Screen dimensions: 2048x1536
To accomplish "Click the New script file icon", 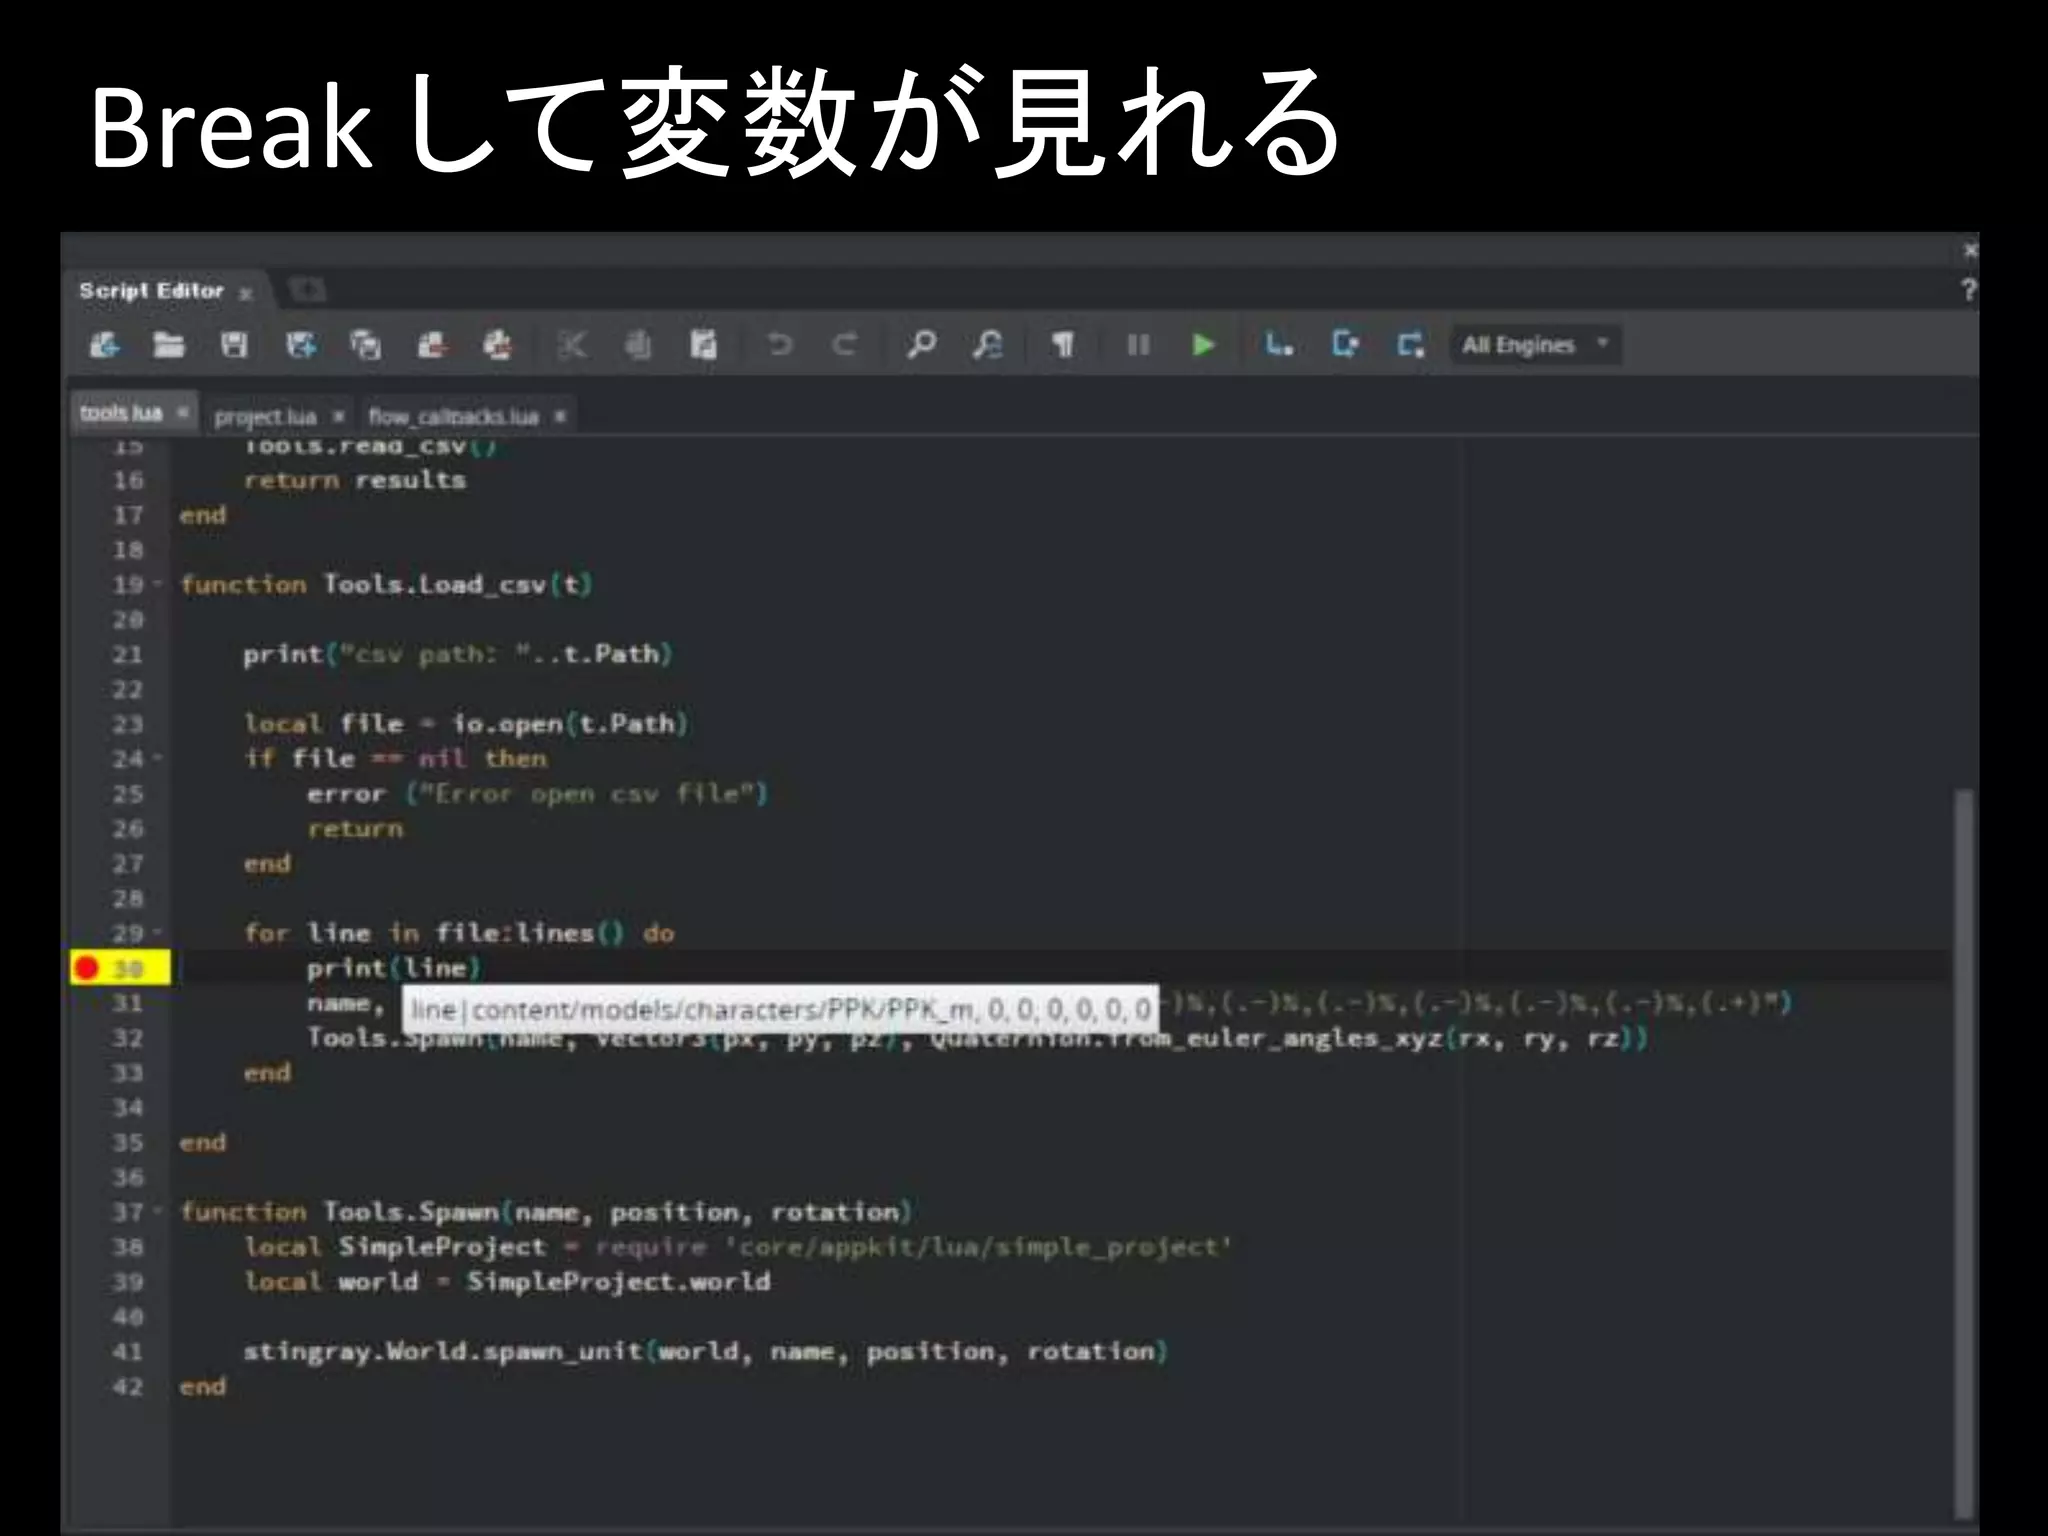I will tap(105, 345).
